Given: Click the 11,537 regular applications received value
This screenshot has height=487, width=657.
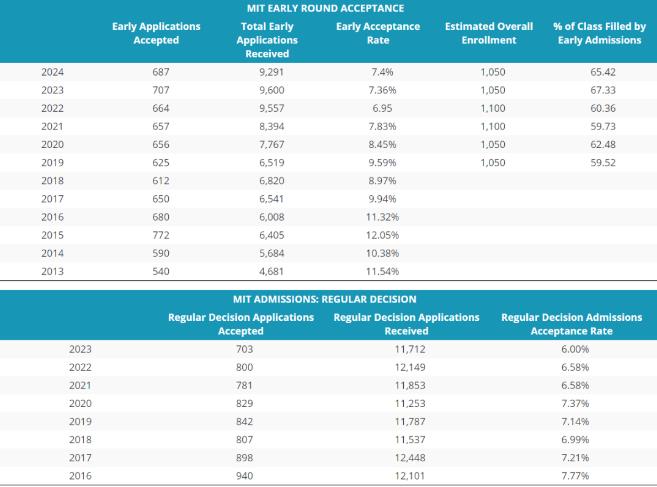Looking at the screenshot, I should [410, 440].
